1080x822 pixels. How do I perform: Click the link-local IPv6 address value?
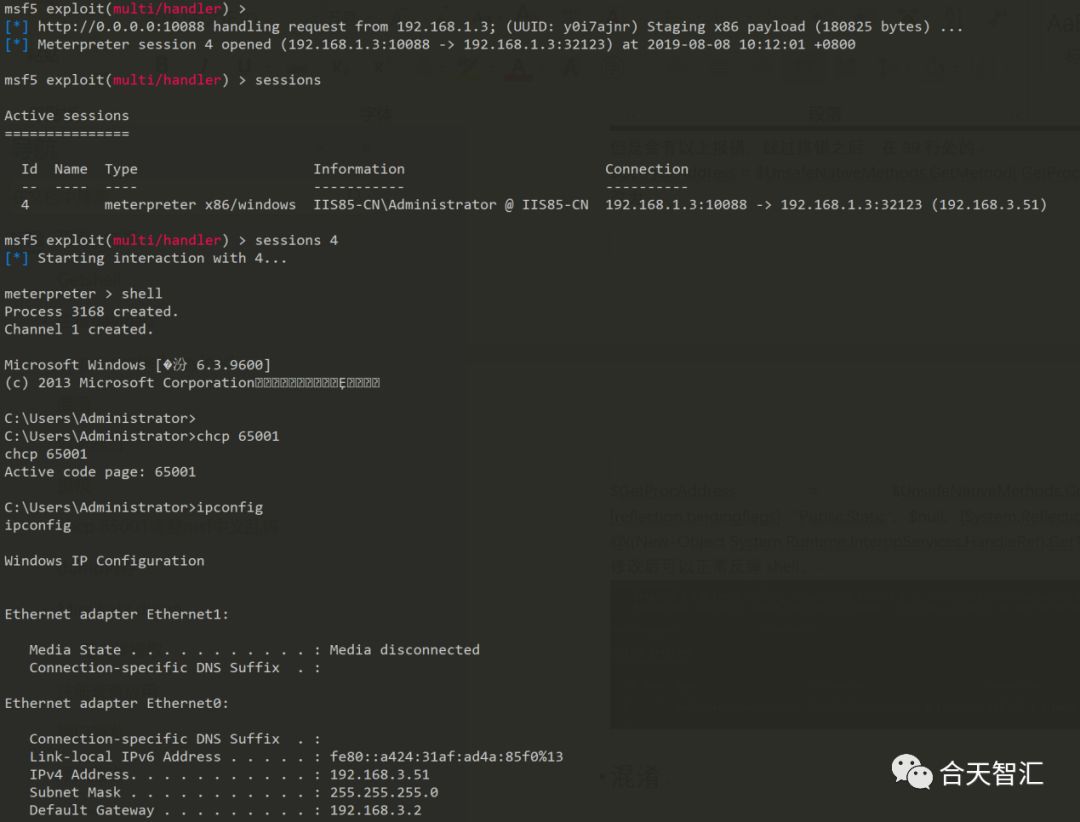(446, 757)
